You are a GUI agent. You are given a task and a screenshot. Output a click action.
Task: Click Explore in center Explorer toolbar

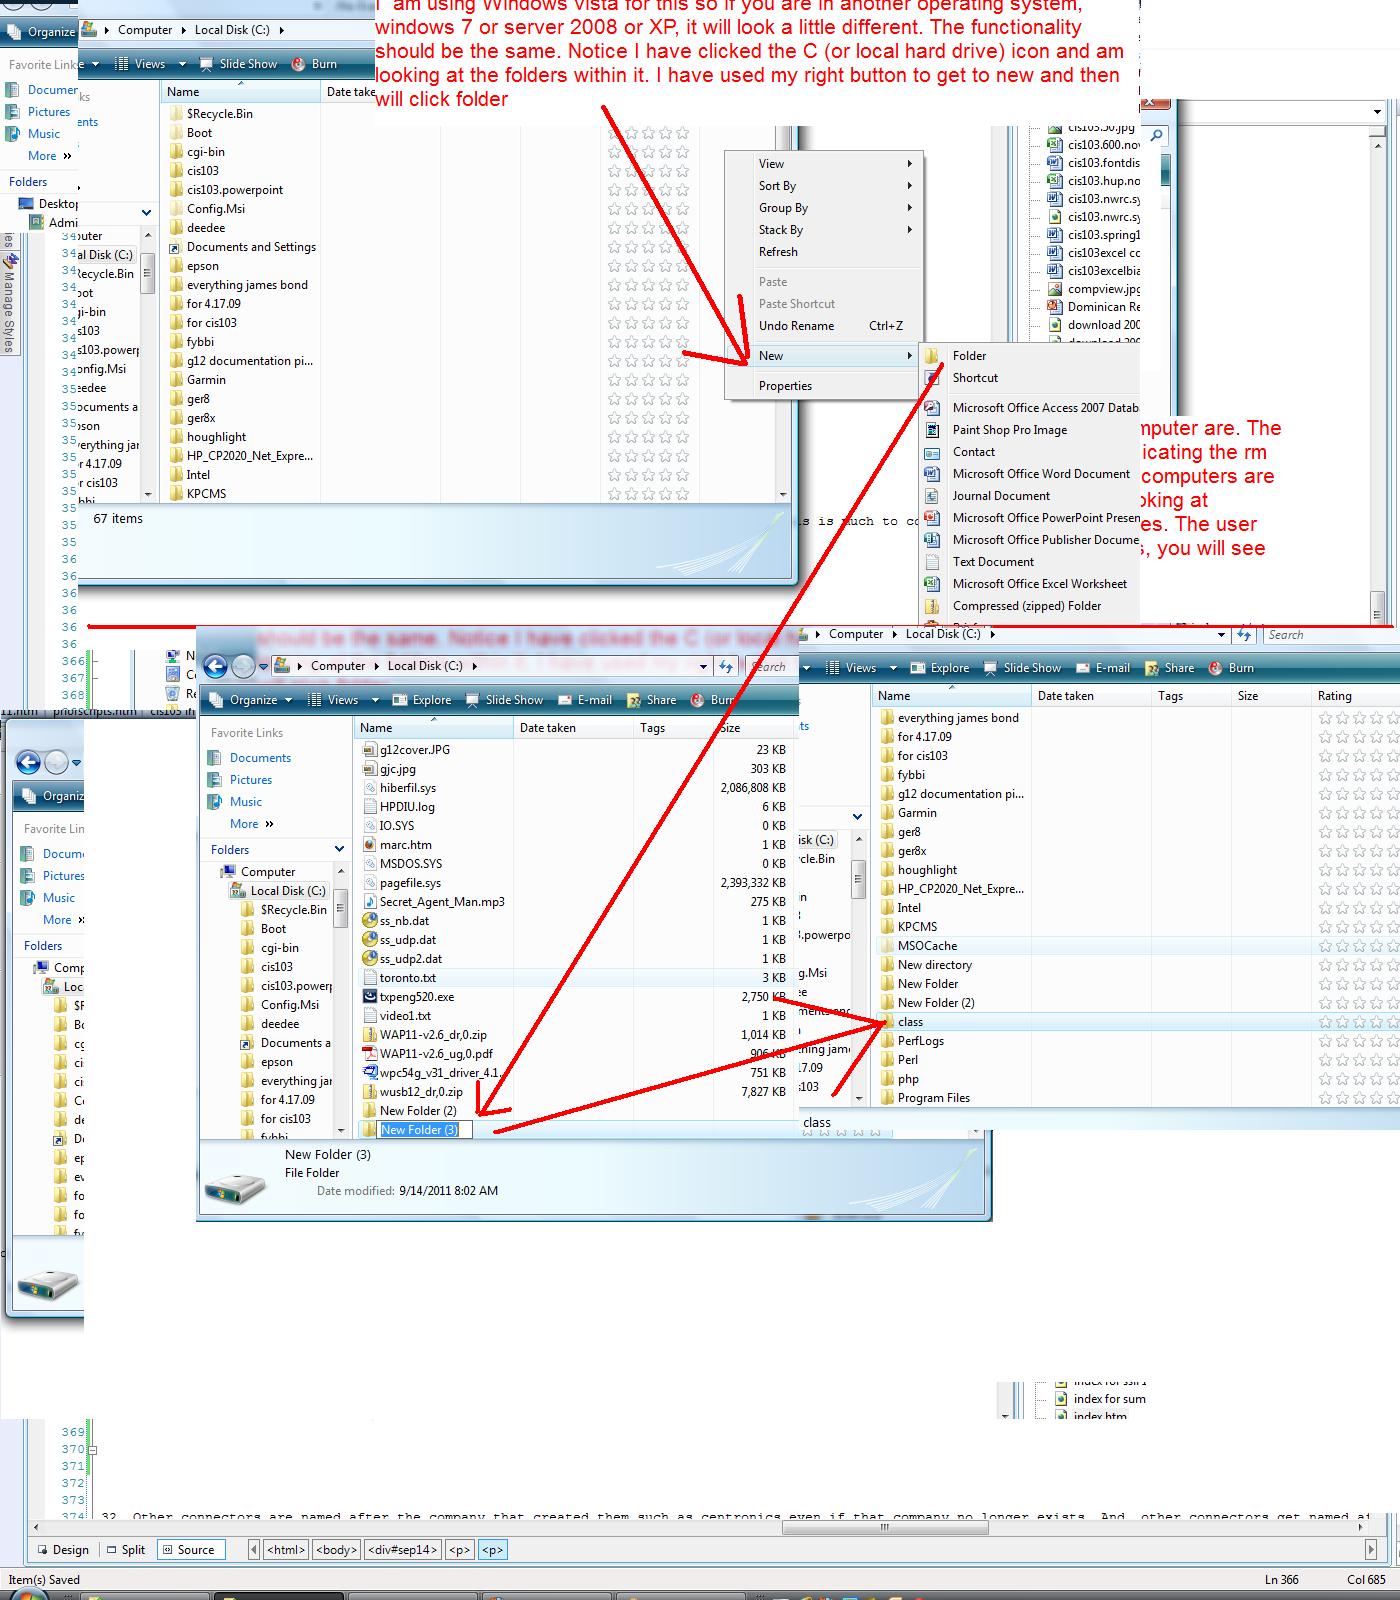pos(422,700)
